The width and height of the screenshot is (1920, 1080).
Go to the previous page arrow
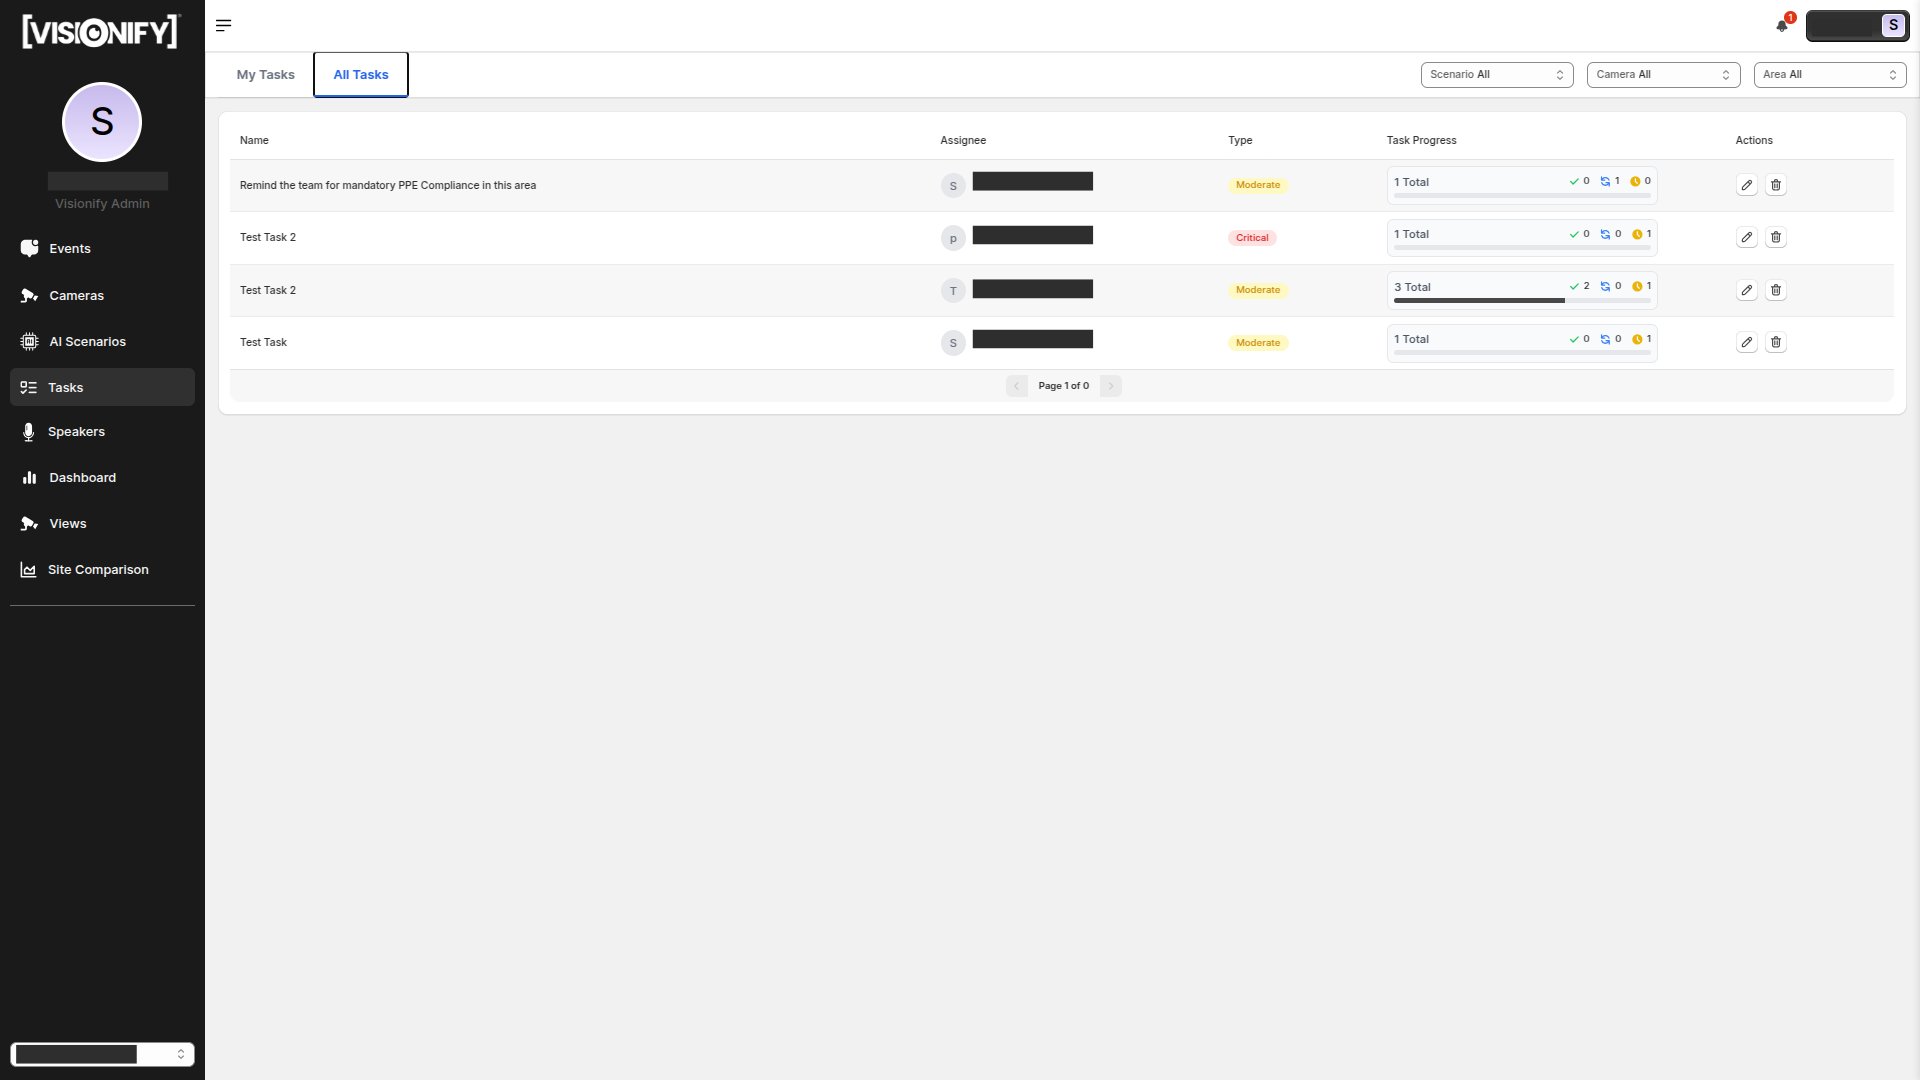(1017, 386)
